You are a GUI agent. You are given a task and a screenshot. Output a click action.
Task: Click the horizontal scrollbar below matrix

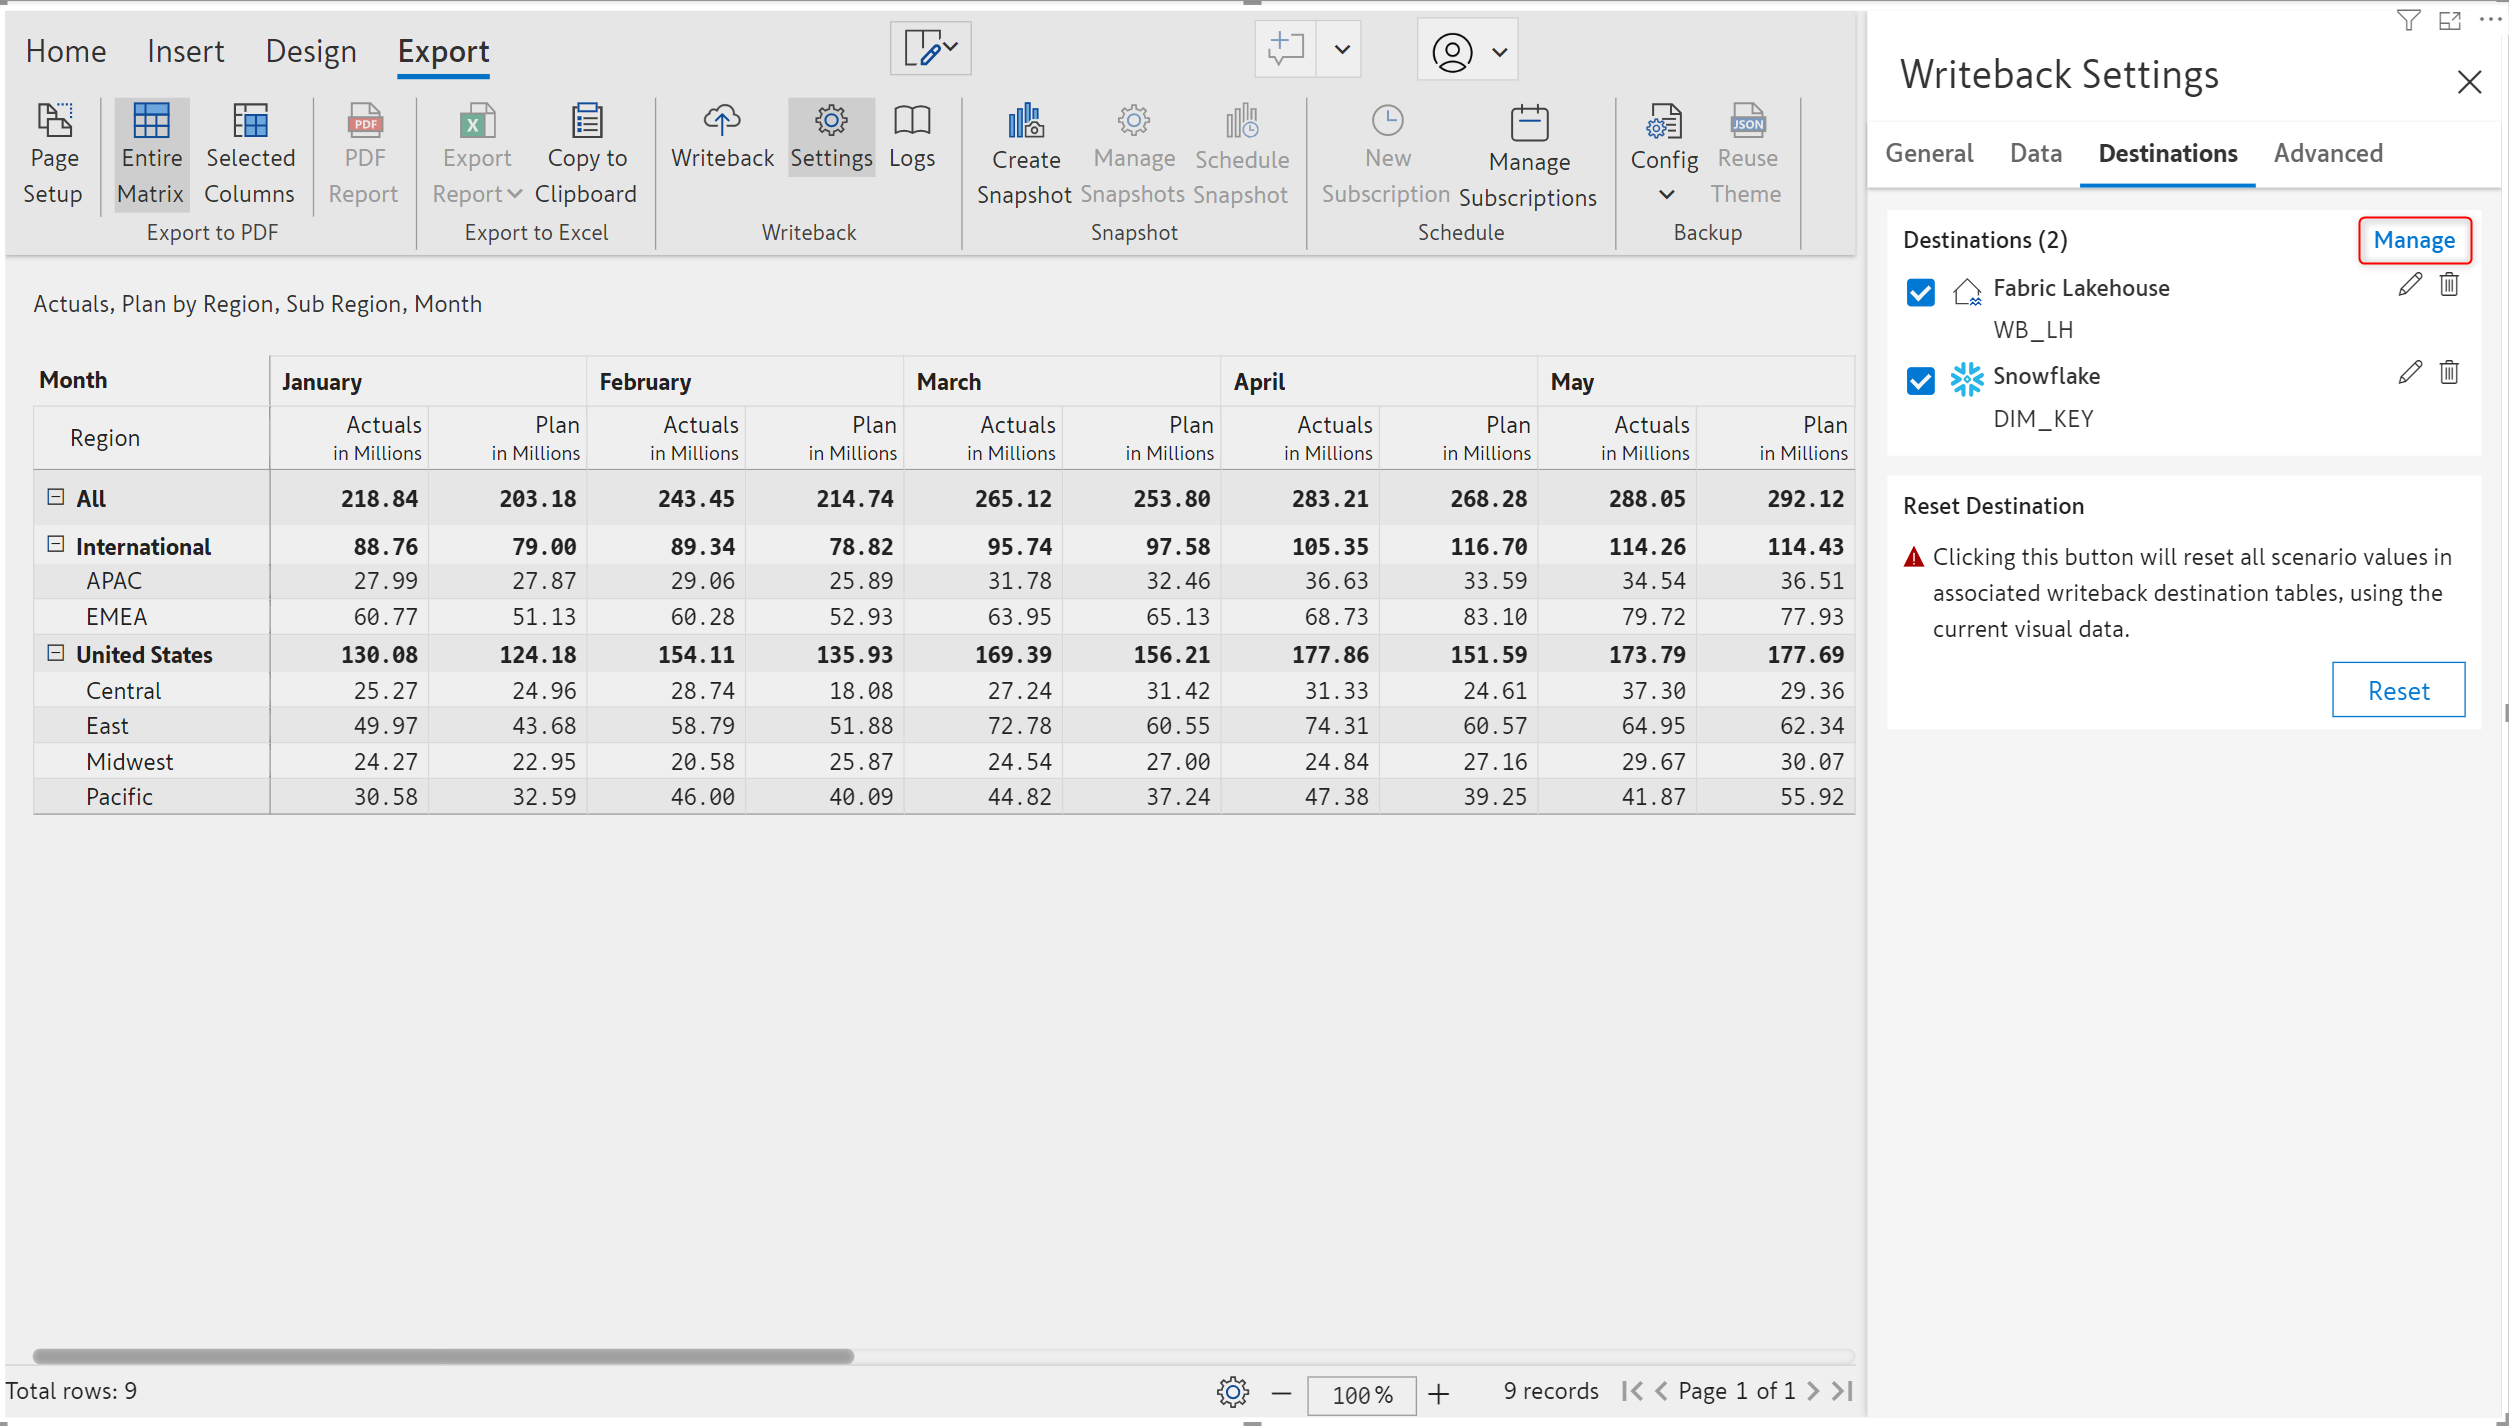pos(443,1356)
